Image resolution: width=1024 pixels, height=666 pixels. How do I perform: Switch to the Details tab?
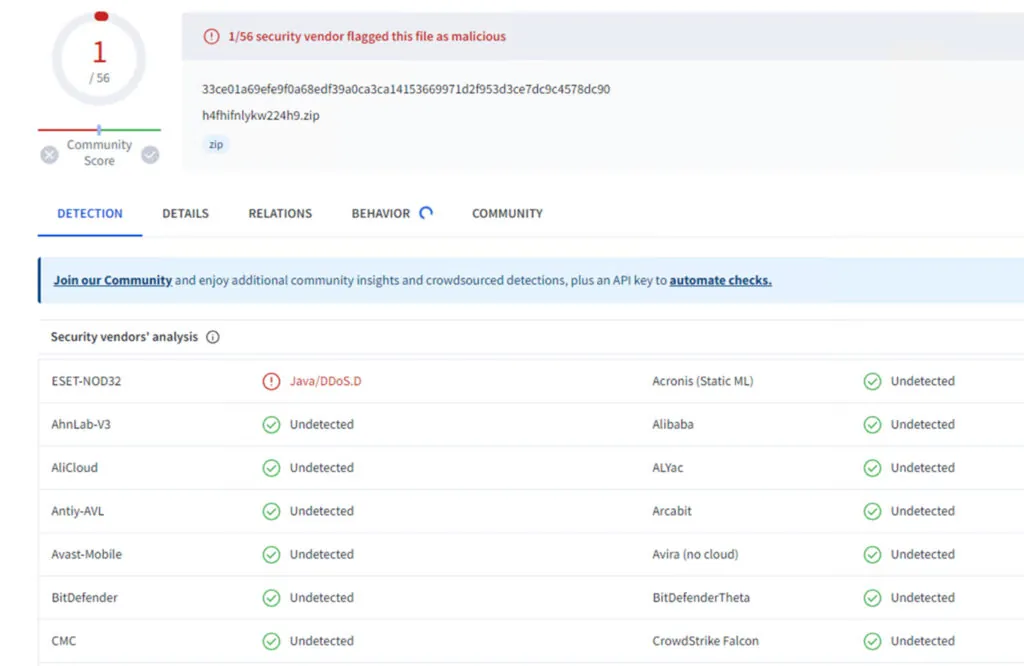[184, 213]
